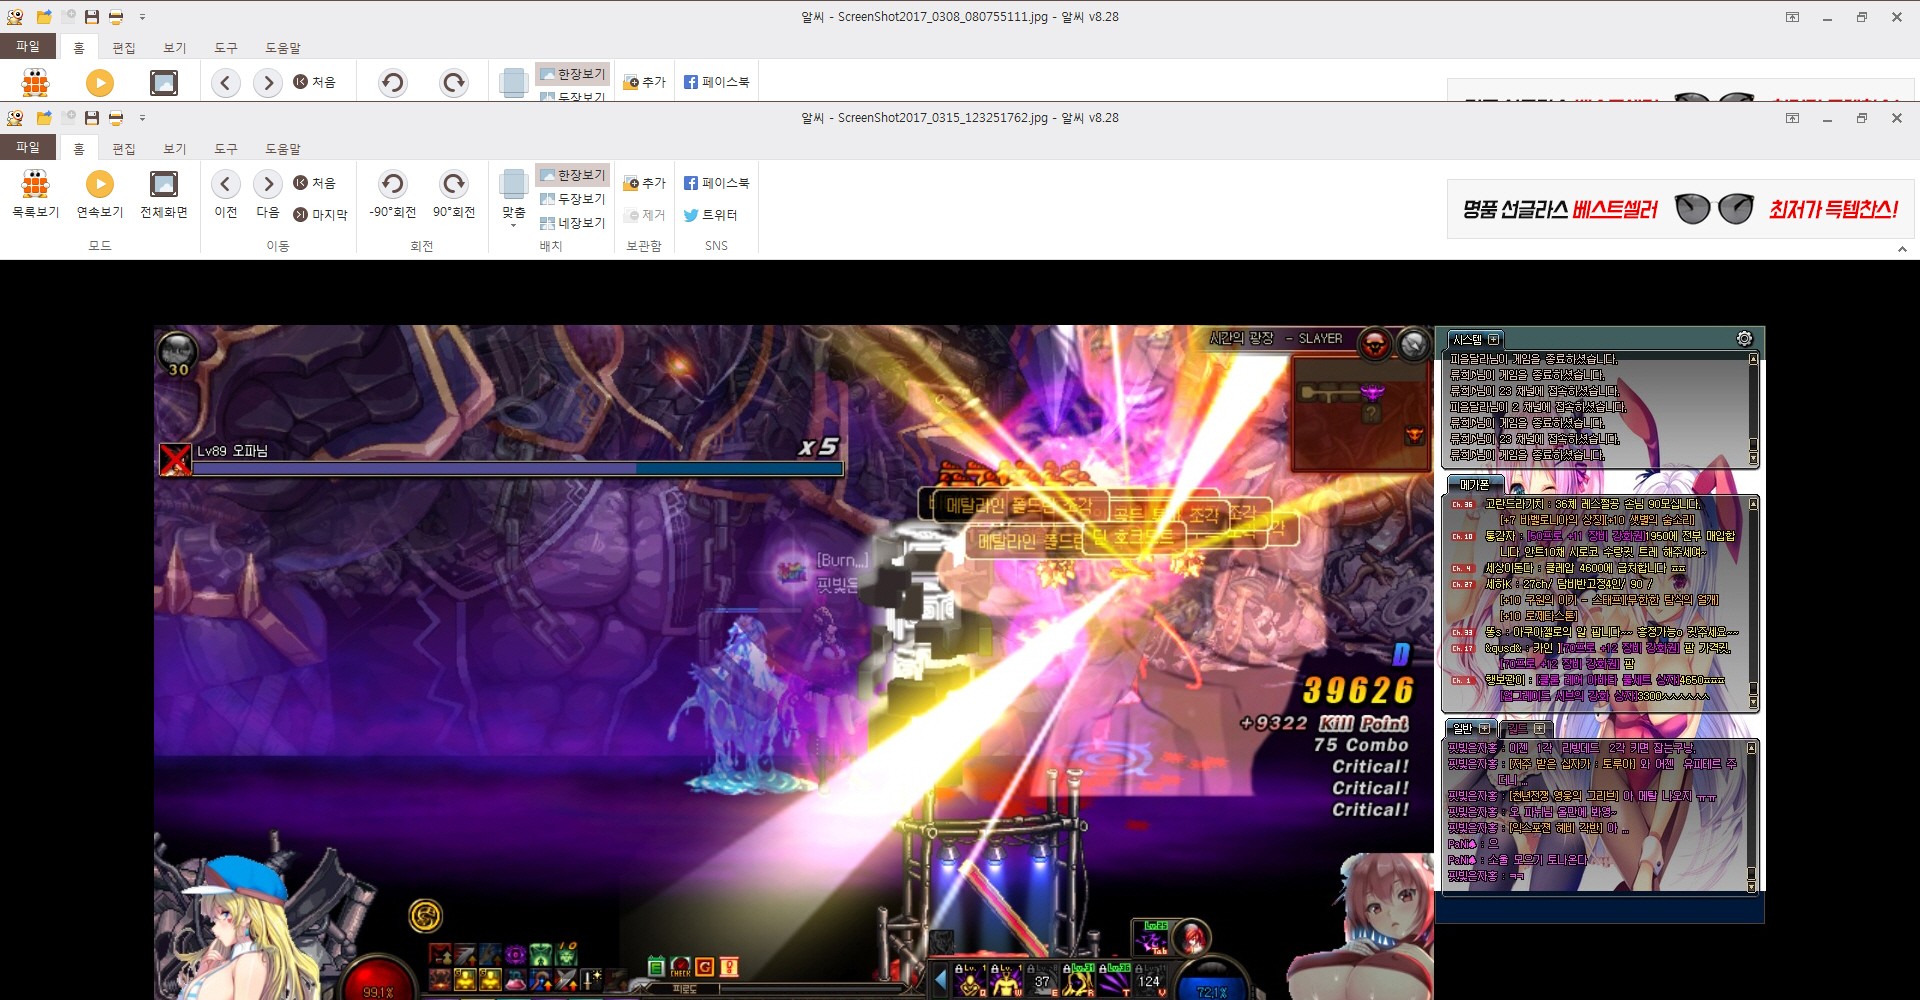Click 처음 in back window
Viewport: 1920px width, 1000px height.
(314, 82)
